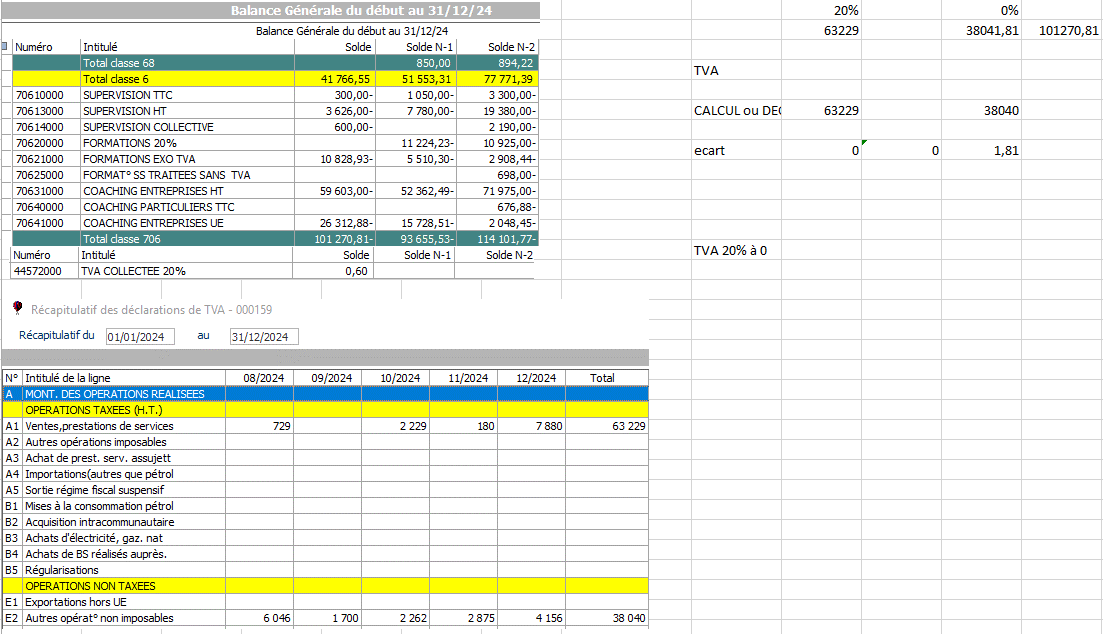Image resolution: width=1103 pixels, height=634 pixels.
Task: Select the Achat de prest. serv. assujett line
Action: click(x=325, y=458)
